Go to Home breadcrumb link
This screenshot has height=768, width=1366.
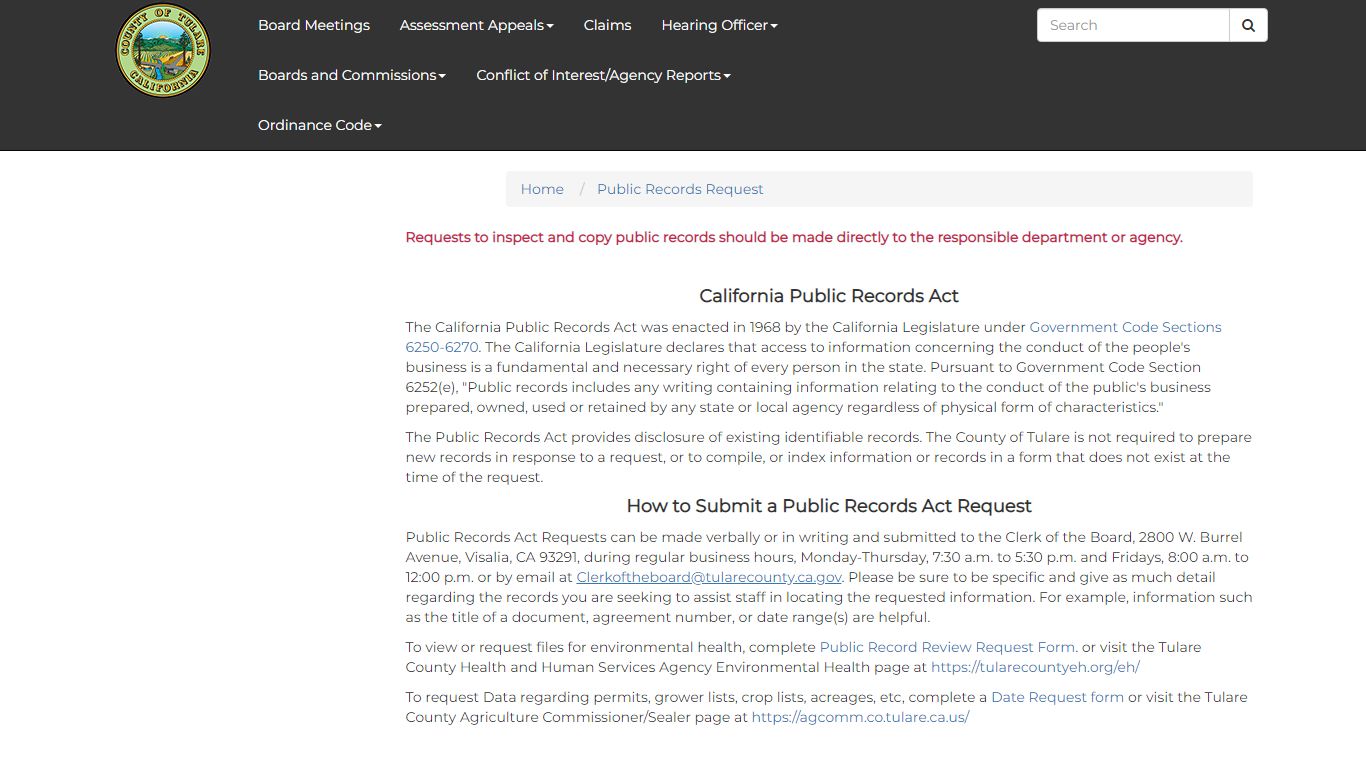[x=542, y=189]
